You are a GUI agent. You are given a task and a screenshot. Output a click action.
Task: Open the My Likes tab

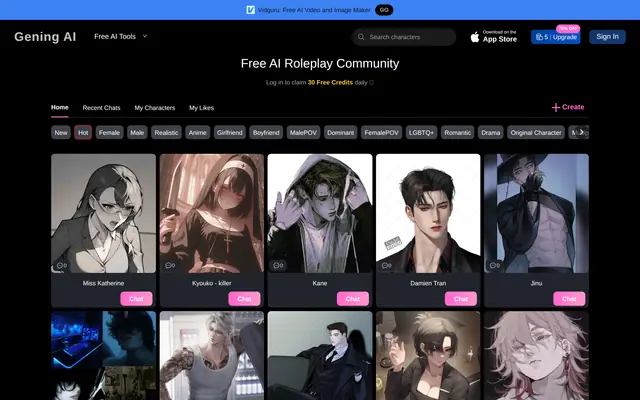(201, 108)
